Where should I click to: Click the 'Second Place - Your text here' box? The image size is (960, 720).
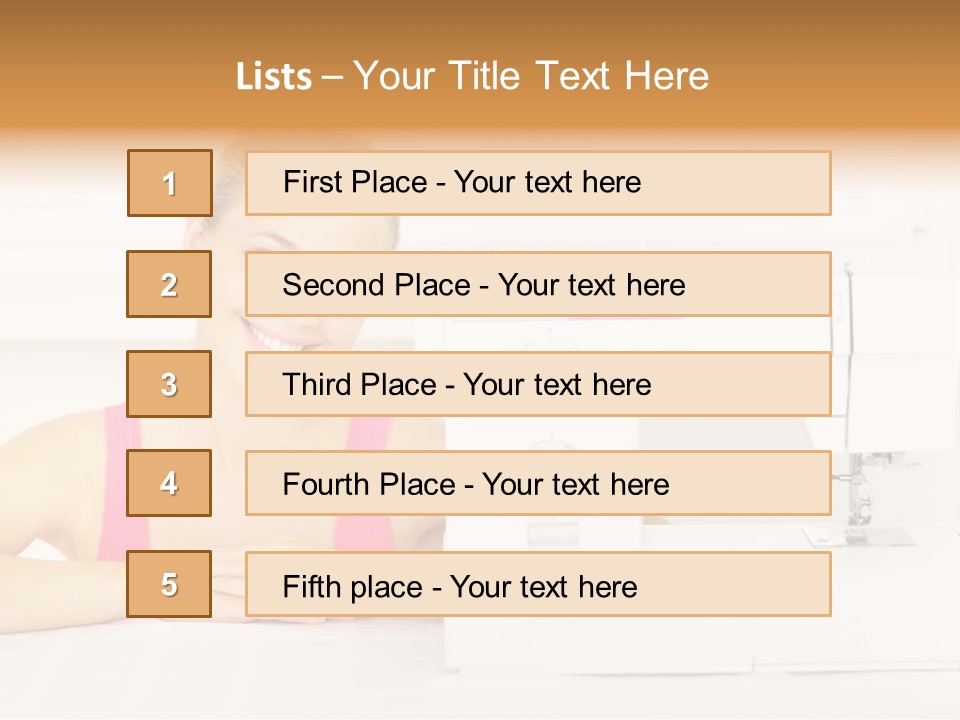[x=538, y=284]
